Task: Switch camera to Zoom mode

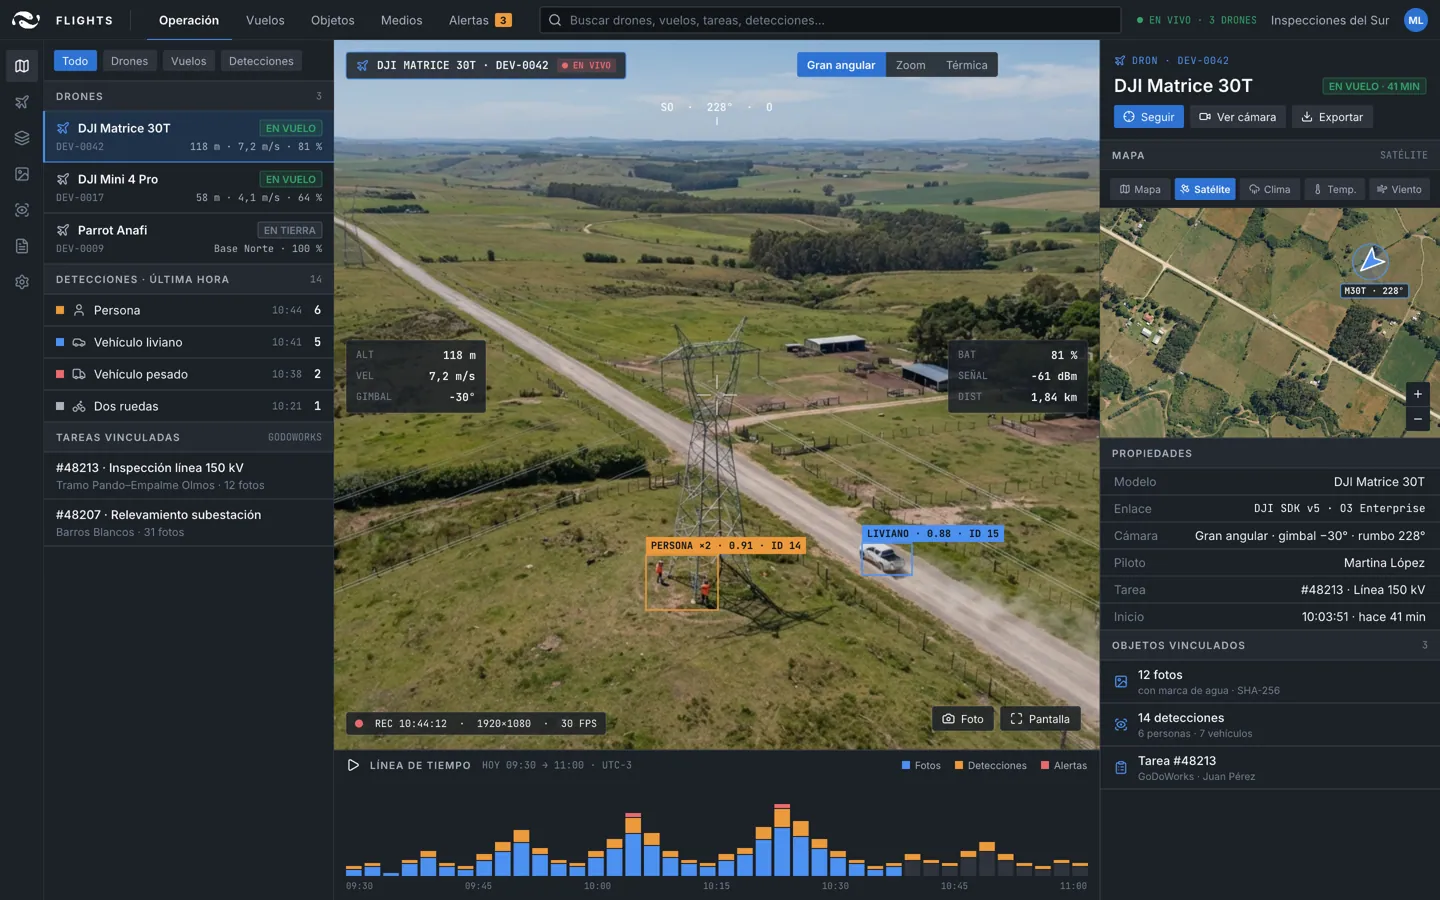Action: click(x=910, y=65)
